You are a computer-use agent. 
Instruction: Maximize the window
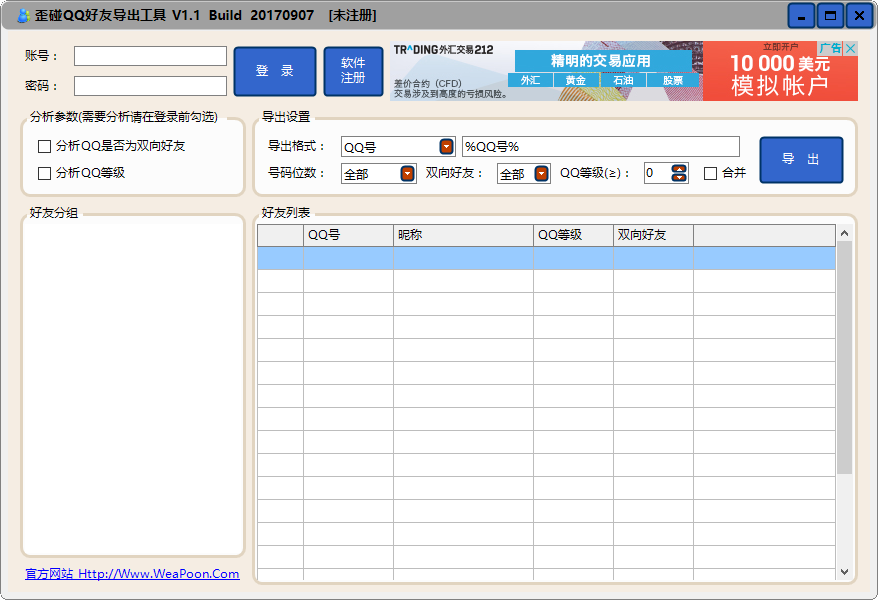point(830,16)
